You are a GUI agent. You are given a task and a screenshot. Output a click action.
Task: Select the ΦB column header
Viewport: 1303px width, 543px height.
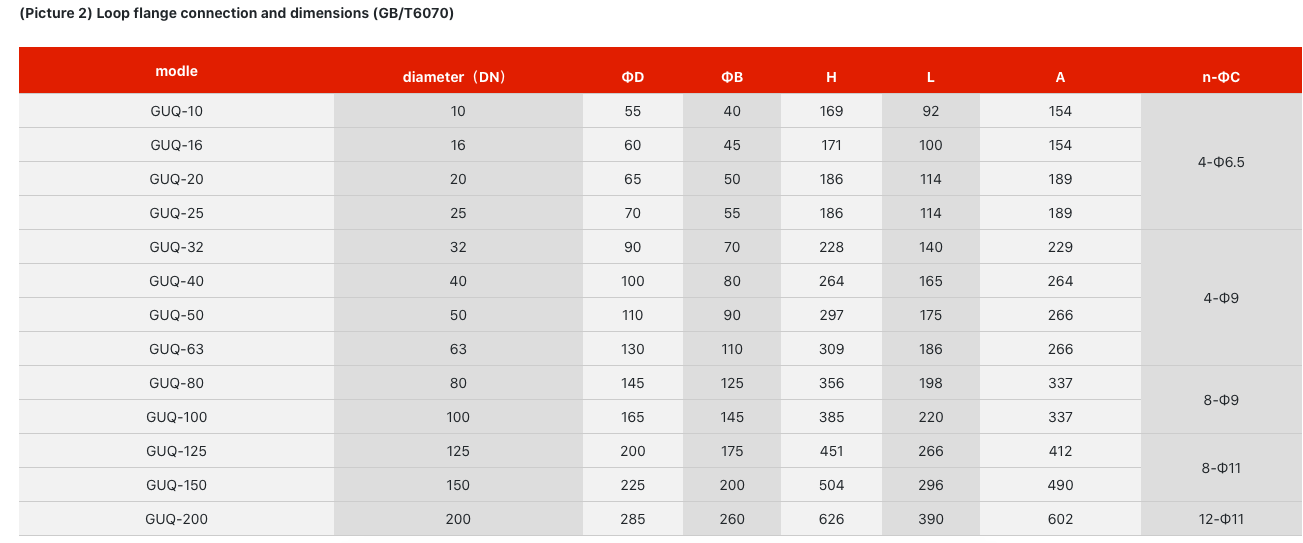pyautogui.click(x=732, y=77)
